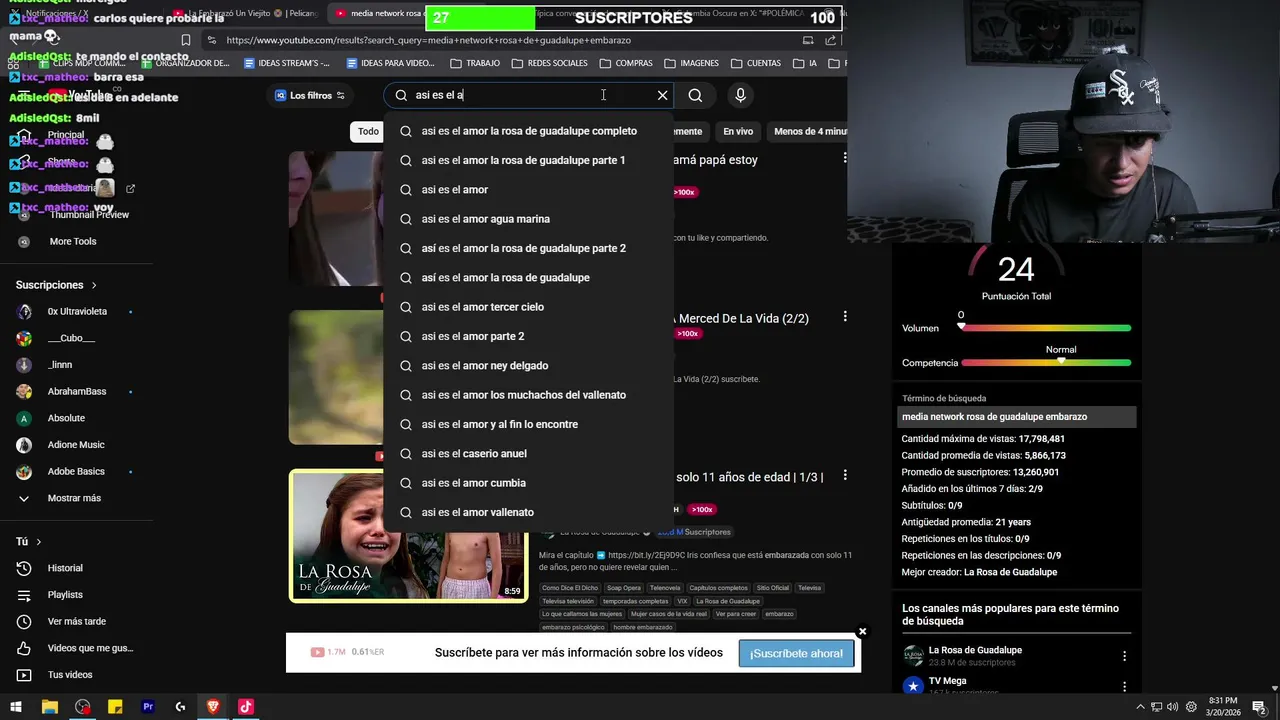Show hidden system tray icons

click(1141, 707)
